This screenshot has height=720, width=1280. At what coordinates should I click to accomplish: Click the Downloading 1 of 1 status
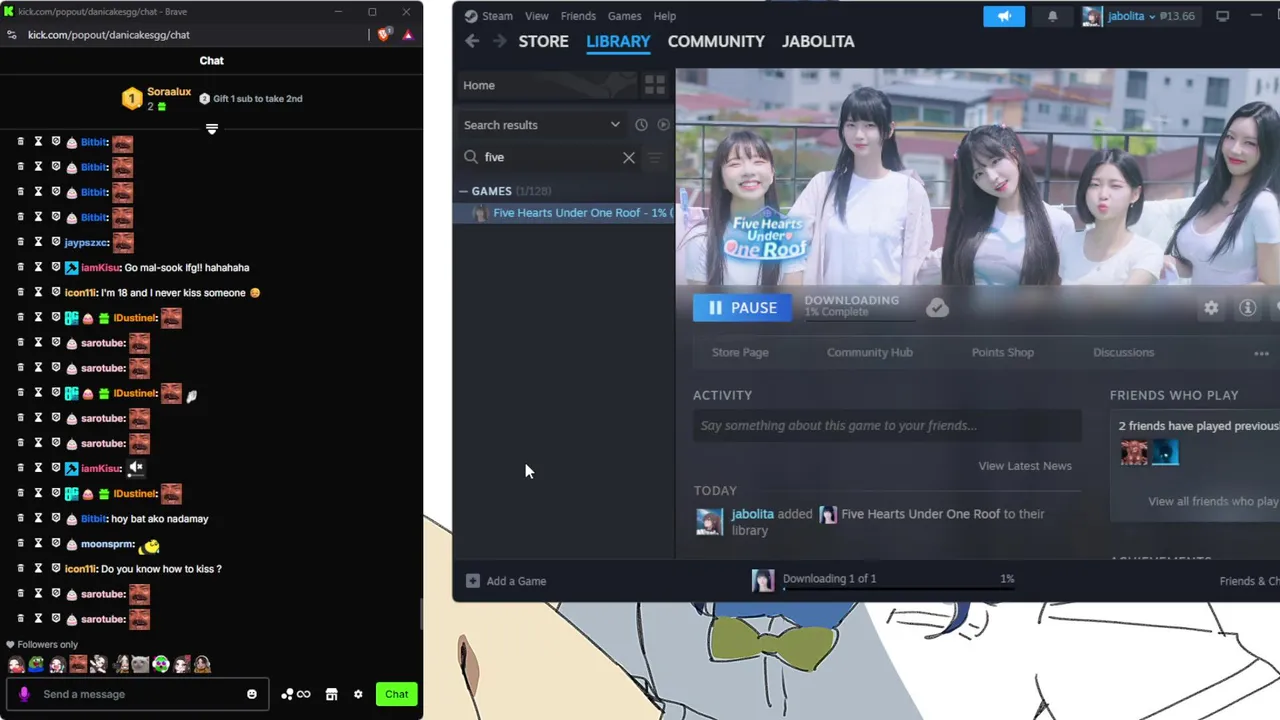pos(829,579)
